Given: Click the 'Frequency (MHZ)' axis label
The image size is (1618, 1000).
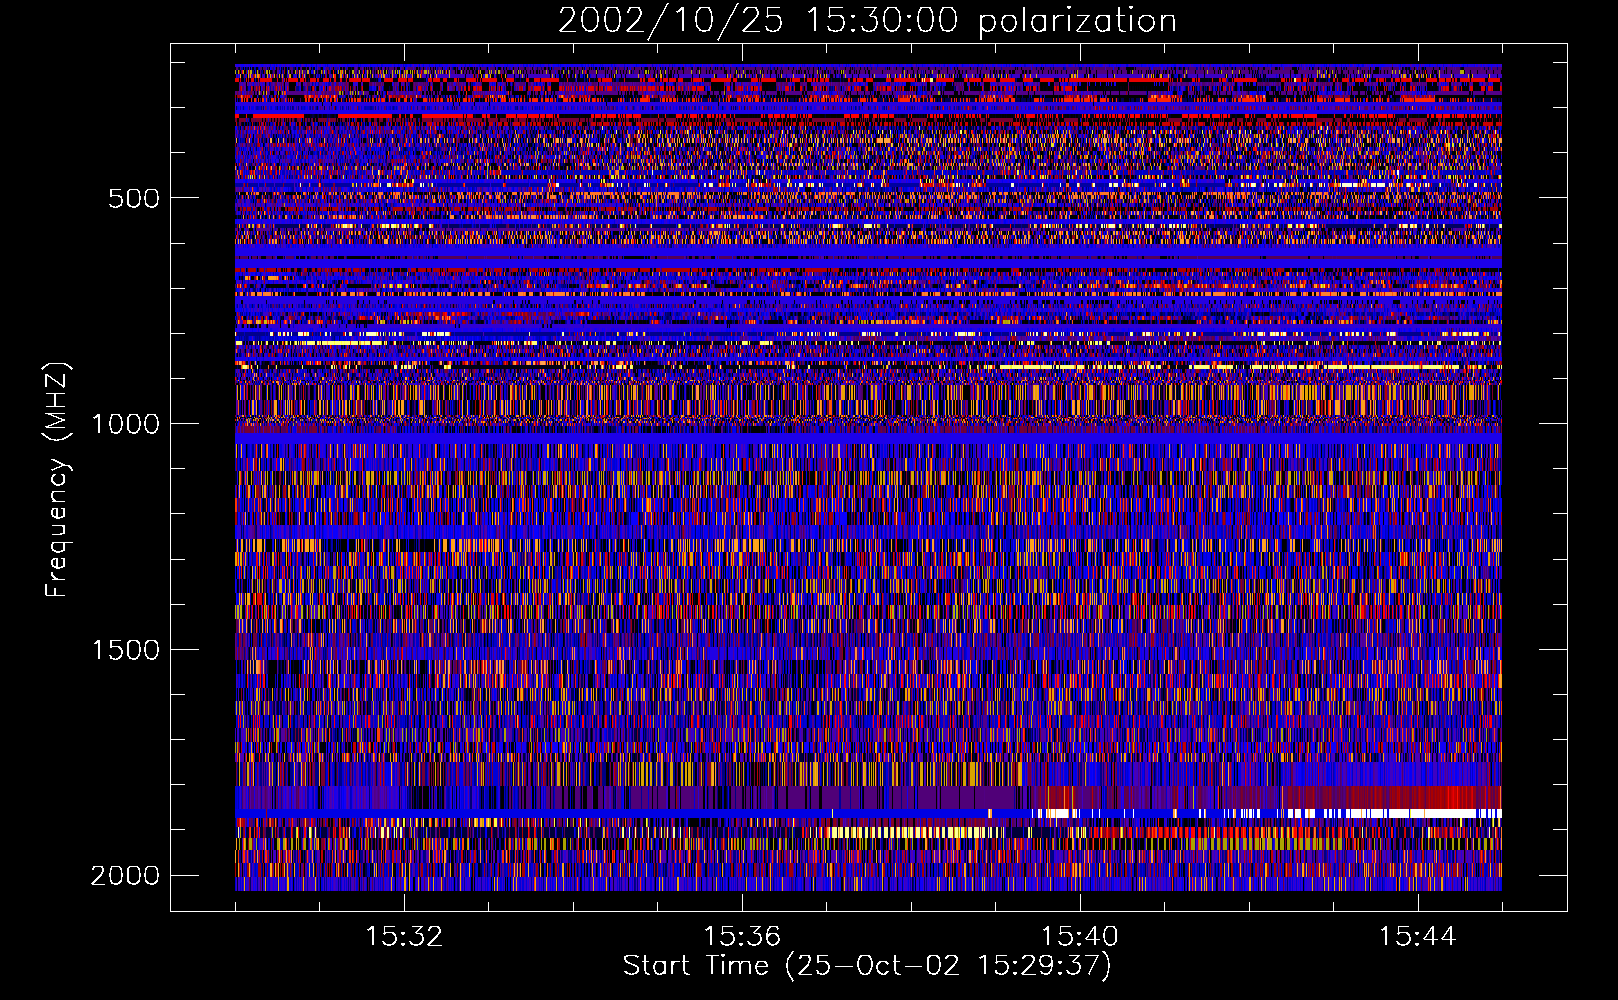Looking at the screenshot, I should (x=57, y=480).
